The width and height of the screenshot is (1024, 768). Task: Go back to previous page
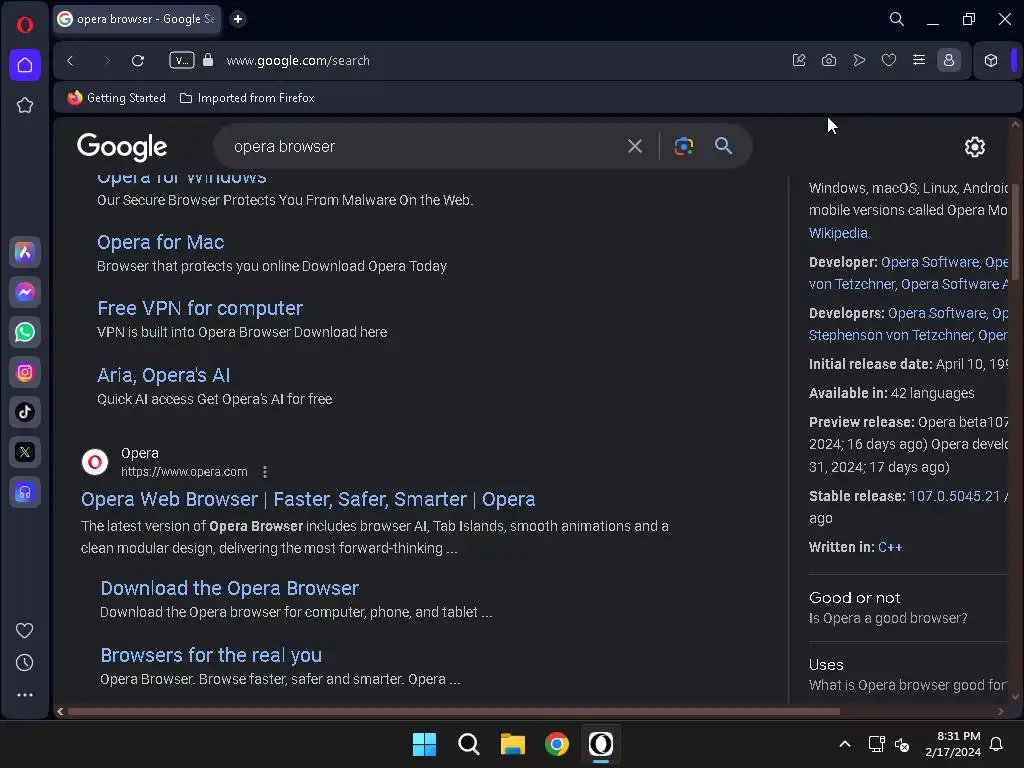pyautogui.click(x=70, y=61)
